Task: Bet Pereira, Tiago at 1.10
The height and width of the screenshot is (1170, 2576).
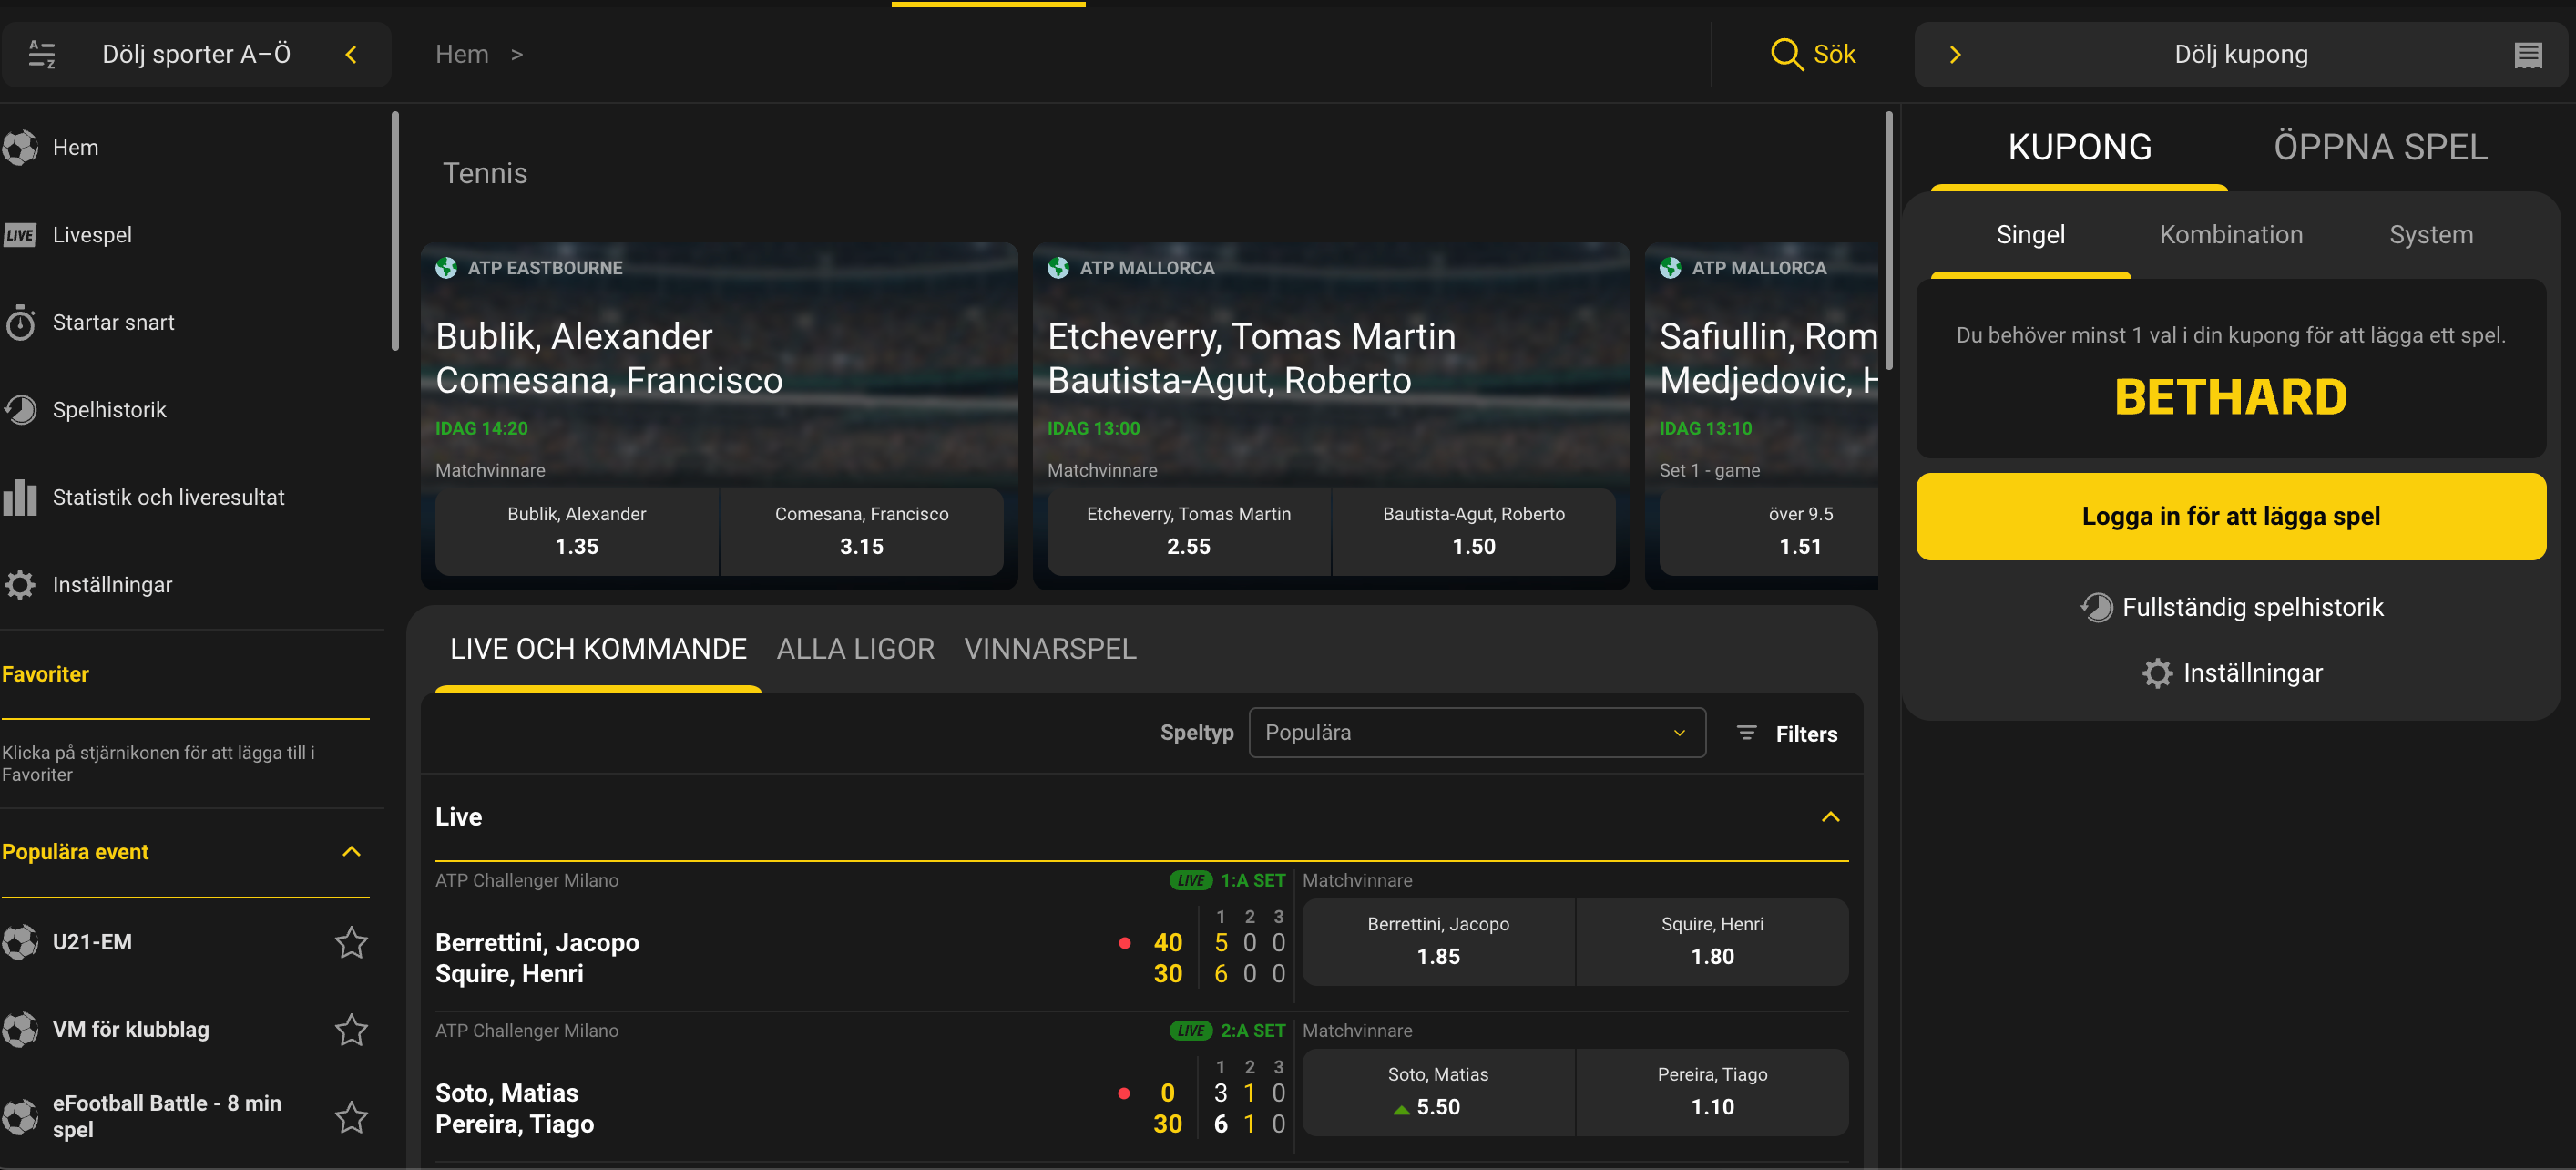Action: (x=1712, y=1092)
